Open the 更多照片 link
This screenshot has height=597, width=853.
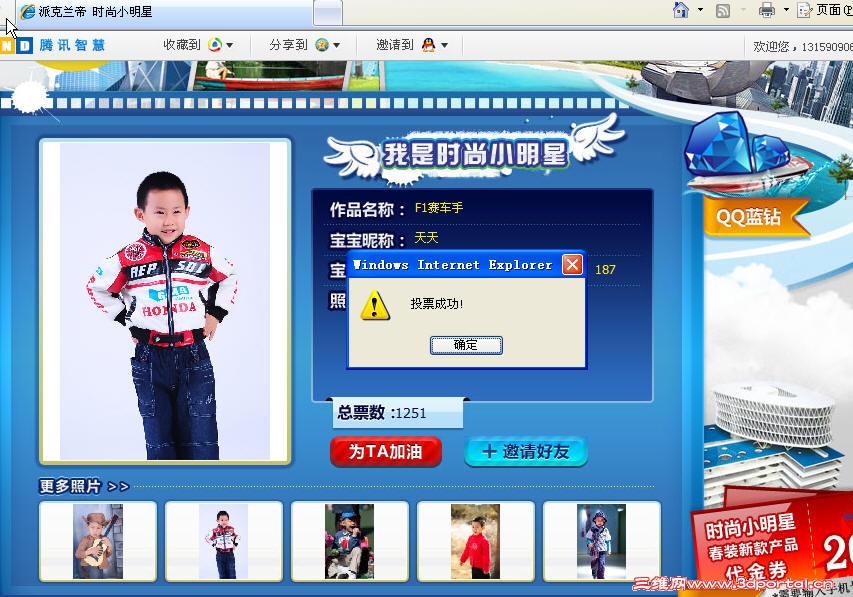click(x=84, y=485)
